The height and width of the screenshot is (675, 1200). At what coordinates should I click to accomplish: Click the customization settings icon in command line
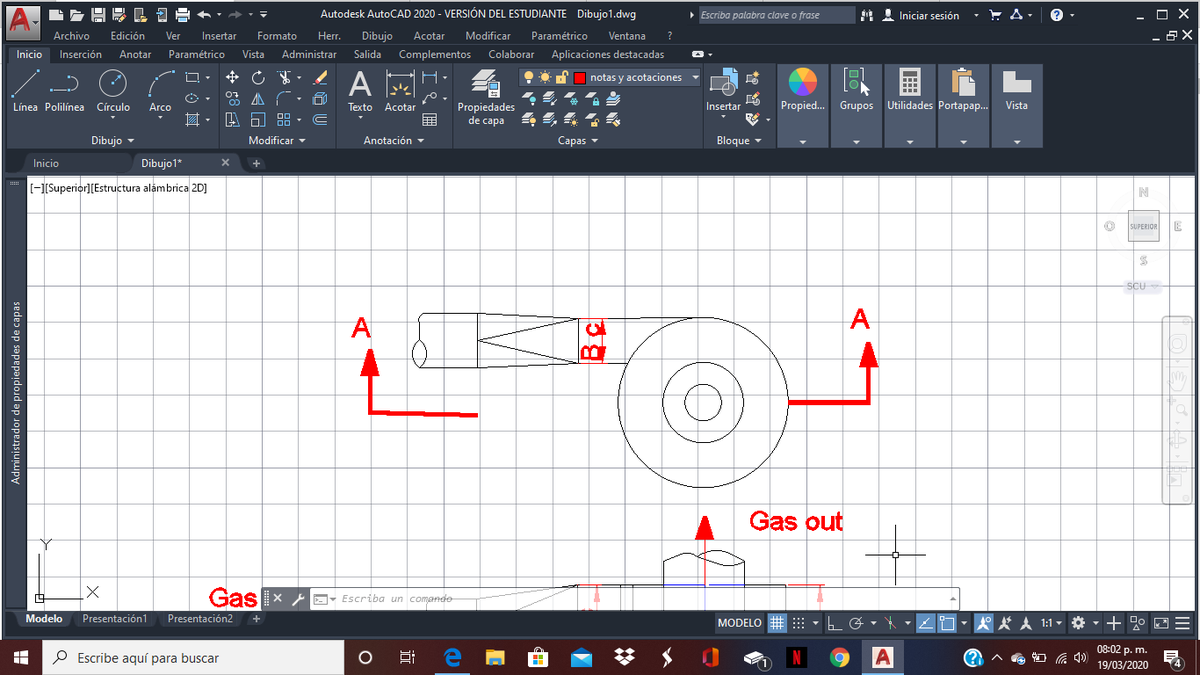coord(298,599)
